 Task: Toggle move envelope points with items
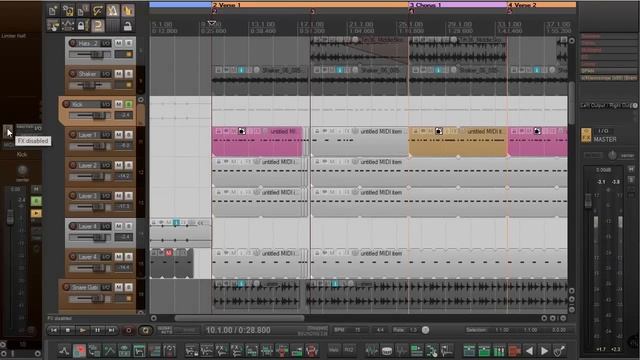[68, 26]
